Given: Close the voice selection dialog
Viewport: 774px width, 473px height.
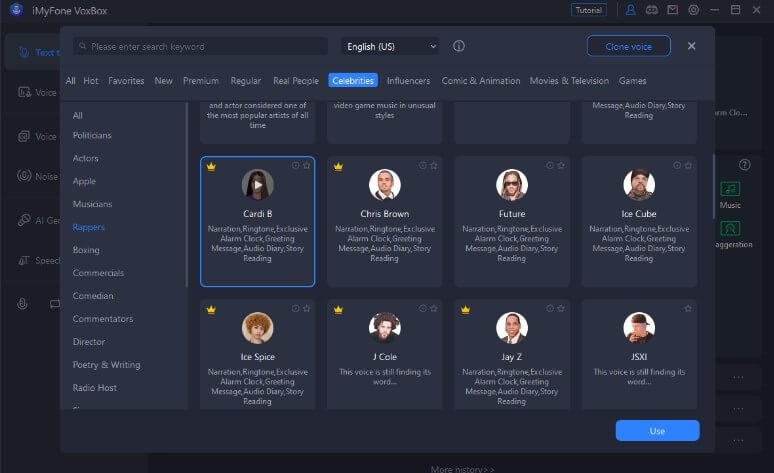Looking at the screenshot, I should (x=692, y=46).
